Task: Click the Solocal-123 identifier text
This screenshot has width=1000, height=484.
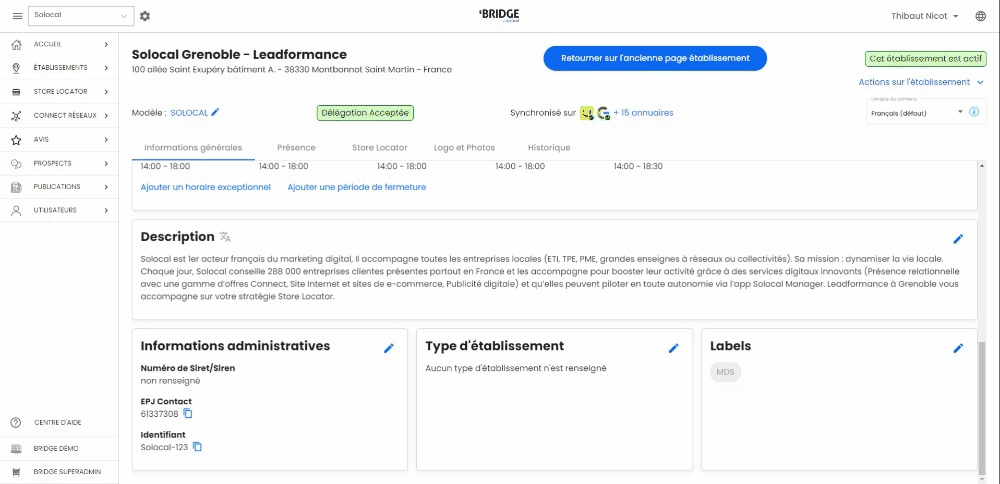Action: (x=164, y=447)
